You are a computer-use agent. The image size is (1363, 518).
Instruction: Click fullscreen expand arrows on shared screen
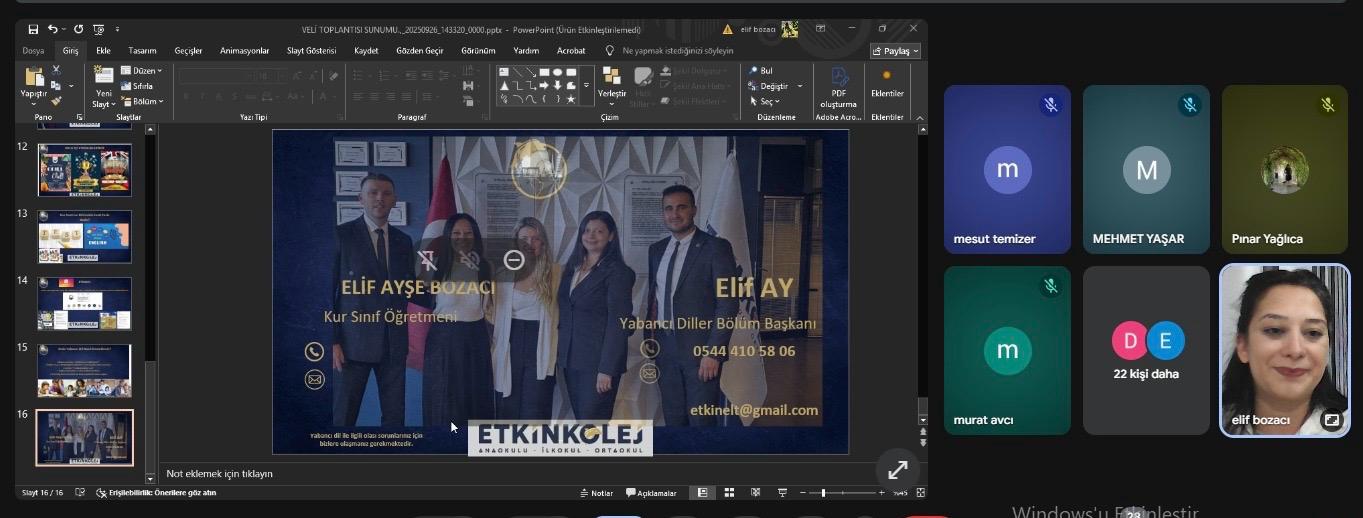pos(898,469)
